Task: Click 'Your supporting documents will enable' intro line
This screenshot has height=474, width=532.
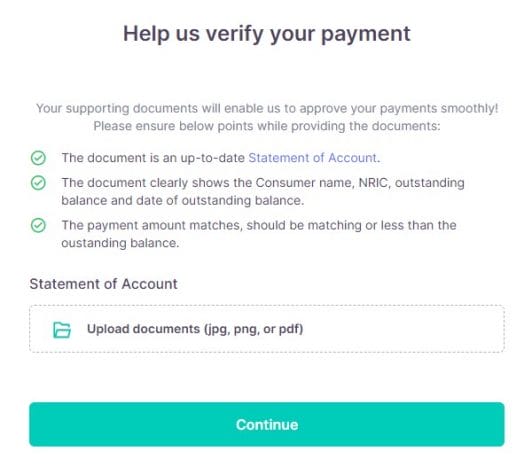Action: coord(267,109)
